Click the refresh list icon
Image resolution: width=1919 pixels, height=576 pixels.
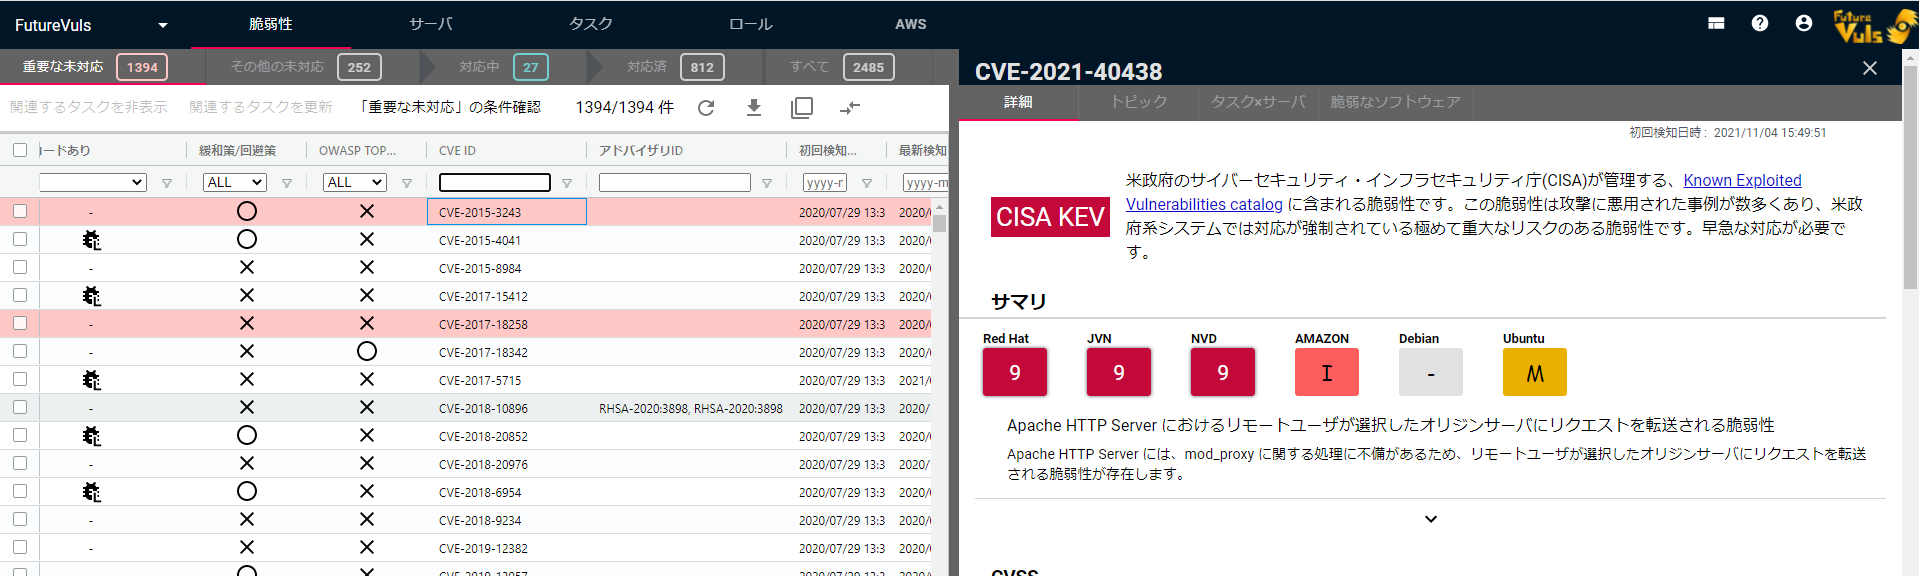point(706,108)
